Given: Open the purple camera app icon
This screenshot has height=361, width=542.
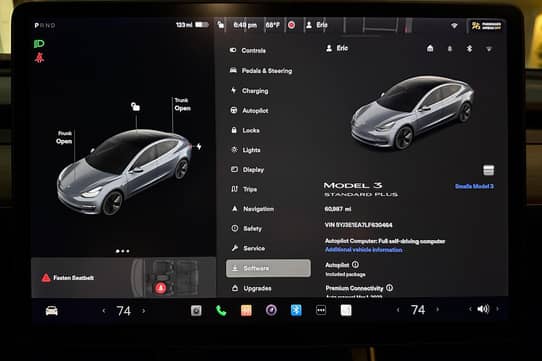Looking at the screenshot, I should pos(271,310).
